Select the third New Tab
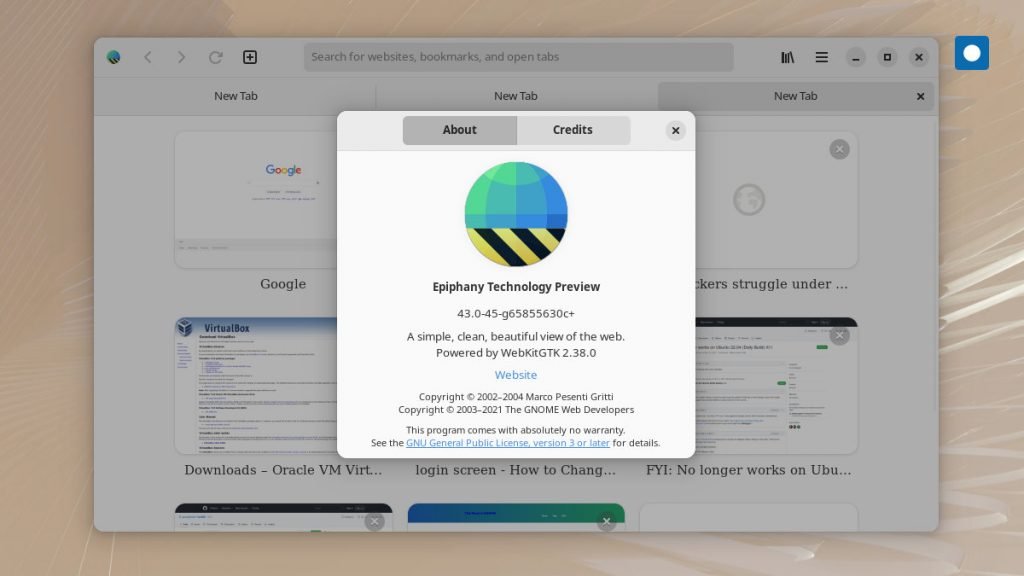The image size is (1024, 576). click(795, 96)
